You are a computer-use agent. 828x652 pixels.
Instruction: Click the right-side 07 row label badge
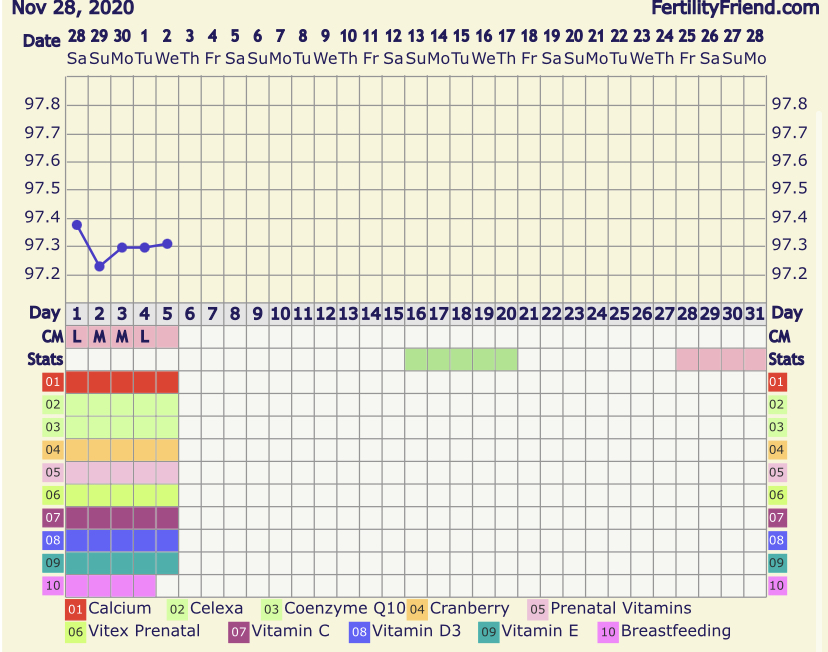coord(777,518)
